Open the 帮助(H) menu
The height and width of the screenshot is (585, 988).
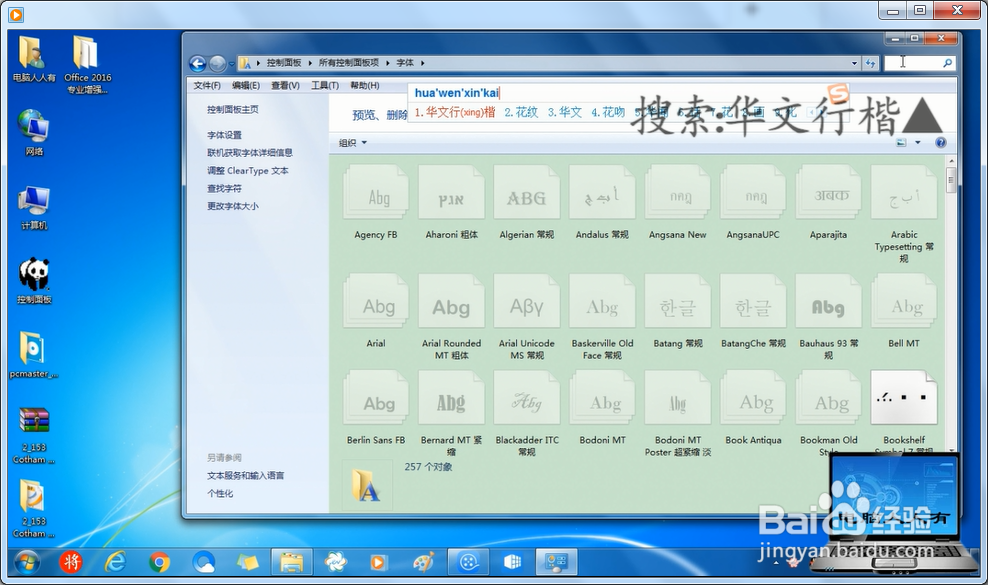364,85
